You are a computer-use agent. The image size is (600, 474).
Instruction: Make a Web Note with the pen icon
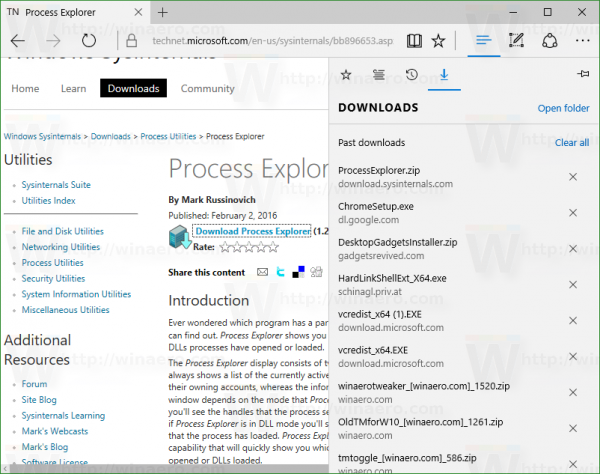[x=516, y=40]
